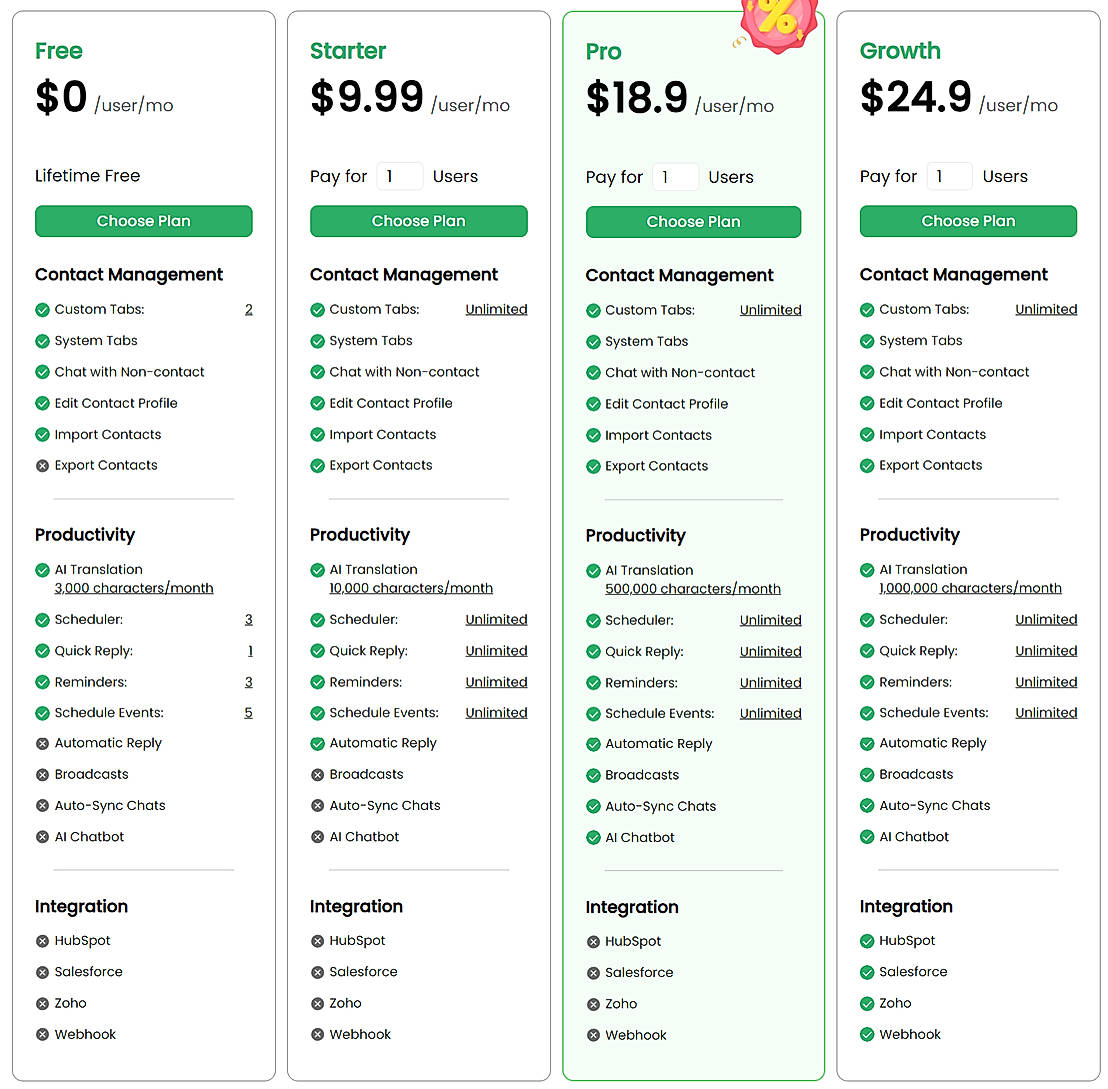Click the X icon beside Free plan Automatic Reply
This screenshot has height=1089, width=1108.
(42, 744)
